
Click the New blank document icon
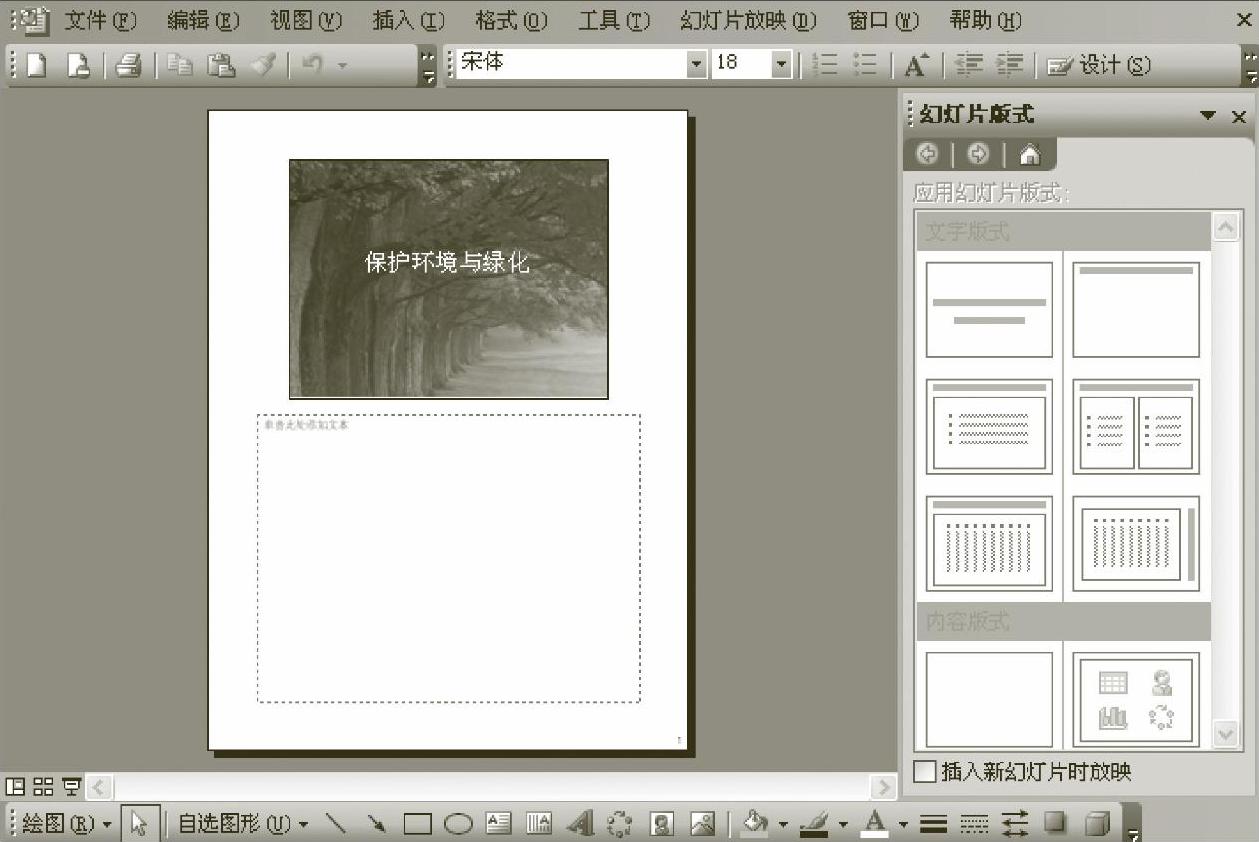click(x=36, y=65)
